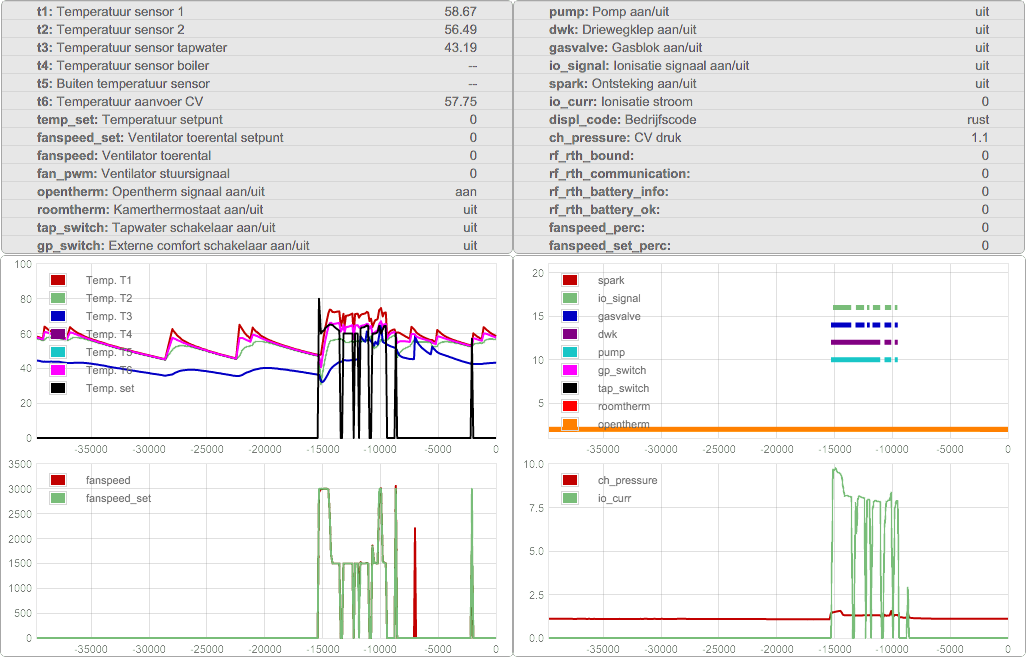The image size is (1026, 657).
Task: Click the red spark legend swatch
Action: tap(570, 281)
